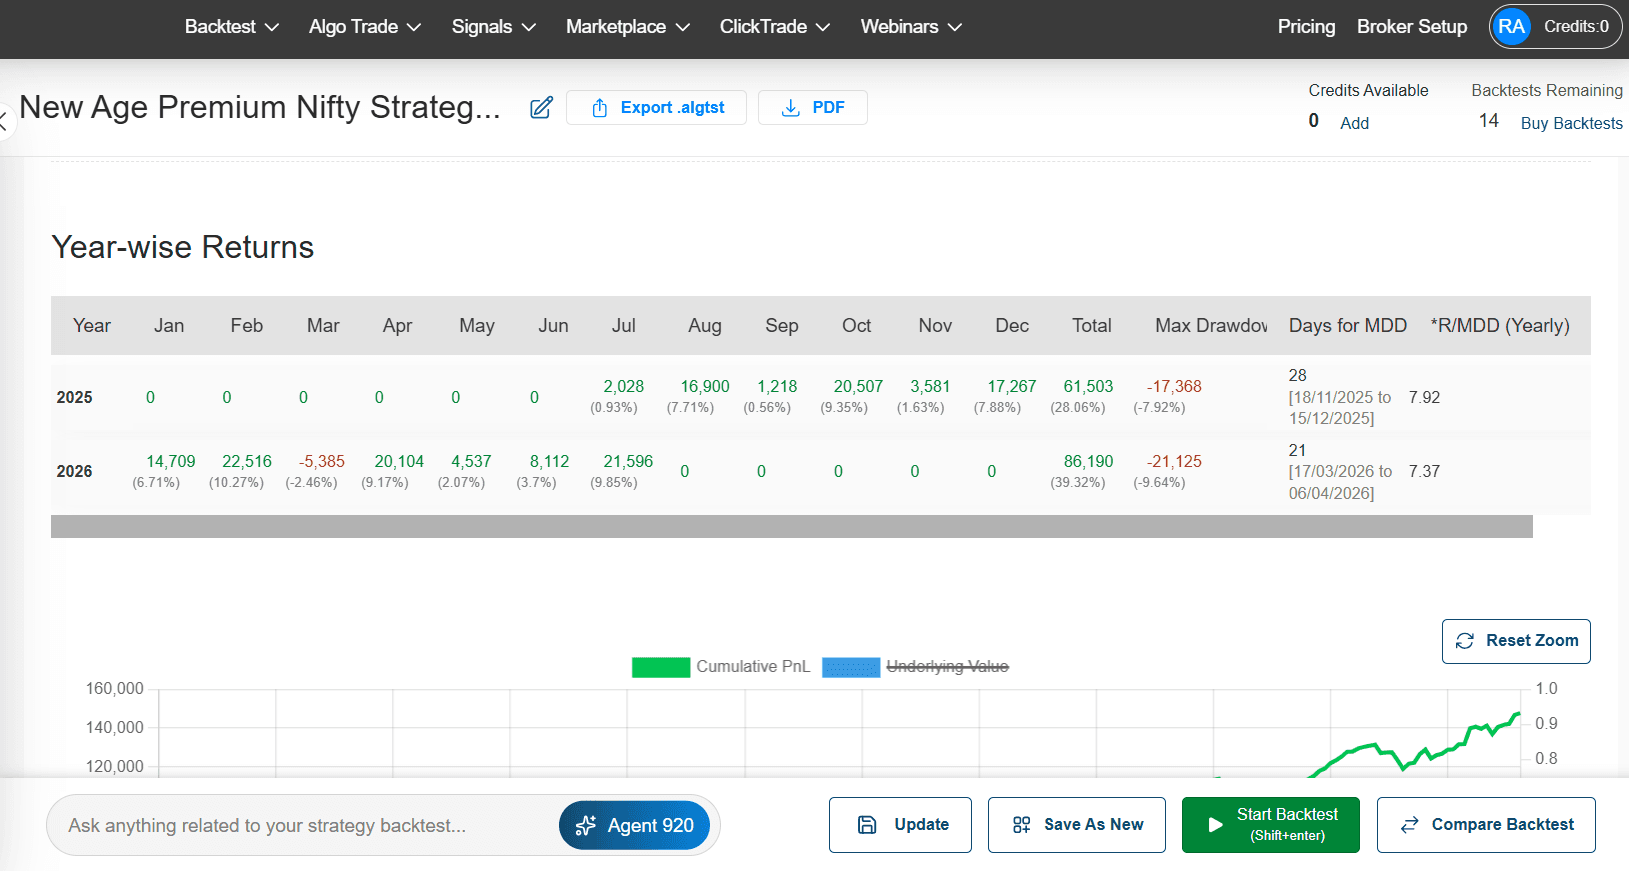Click the RA profile avatar
Viewport: 1629px width, 871px height.
coord(1511,27)
